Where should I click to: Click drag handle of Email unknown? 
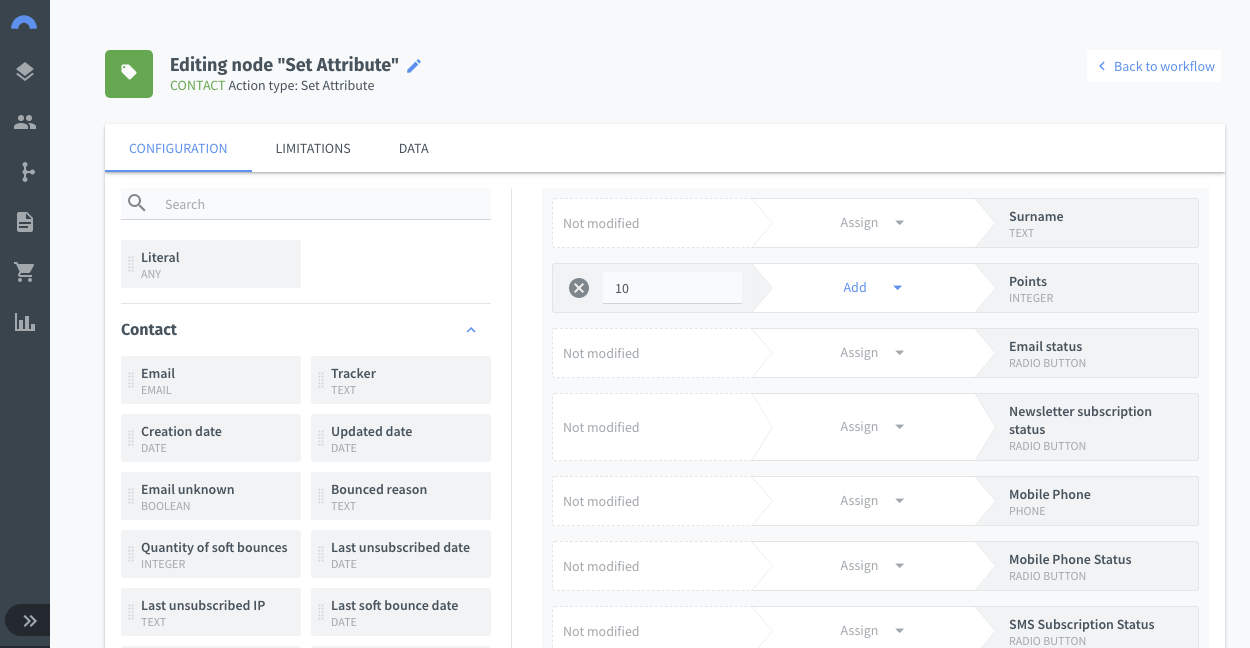click(131, 497)
